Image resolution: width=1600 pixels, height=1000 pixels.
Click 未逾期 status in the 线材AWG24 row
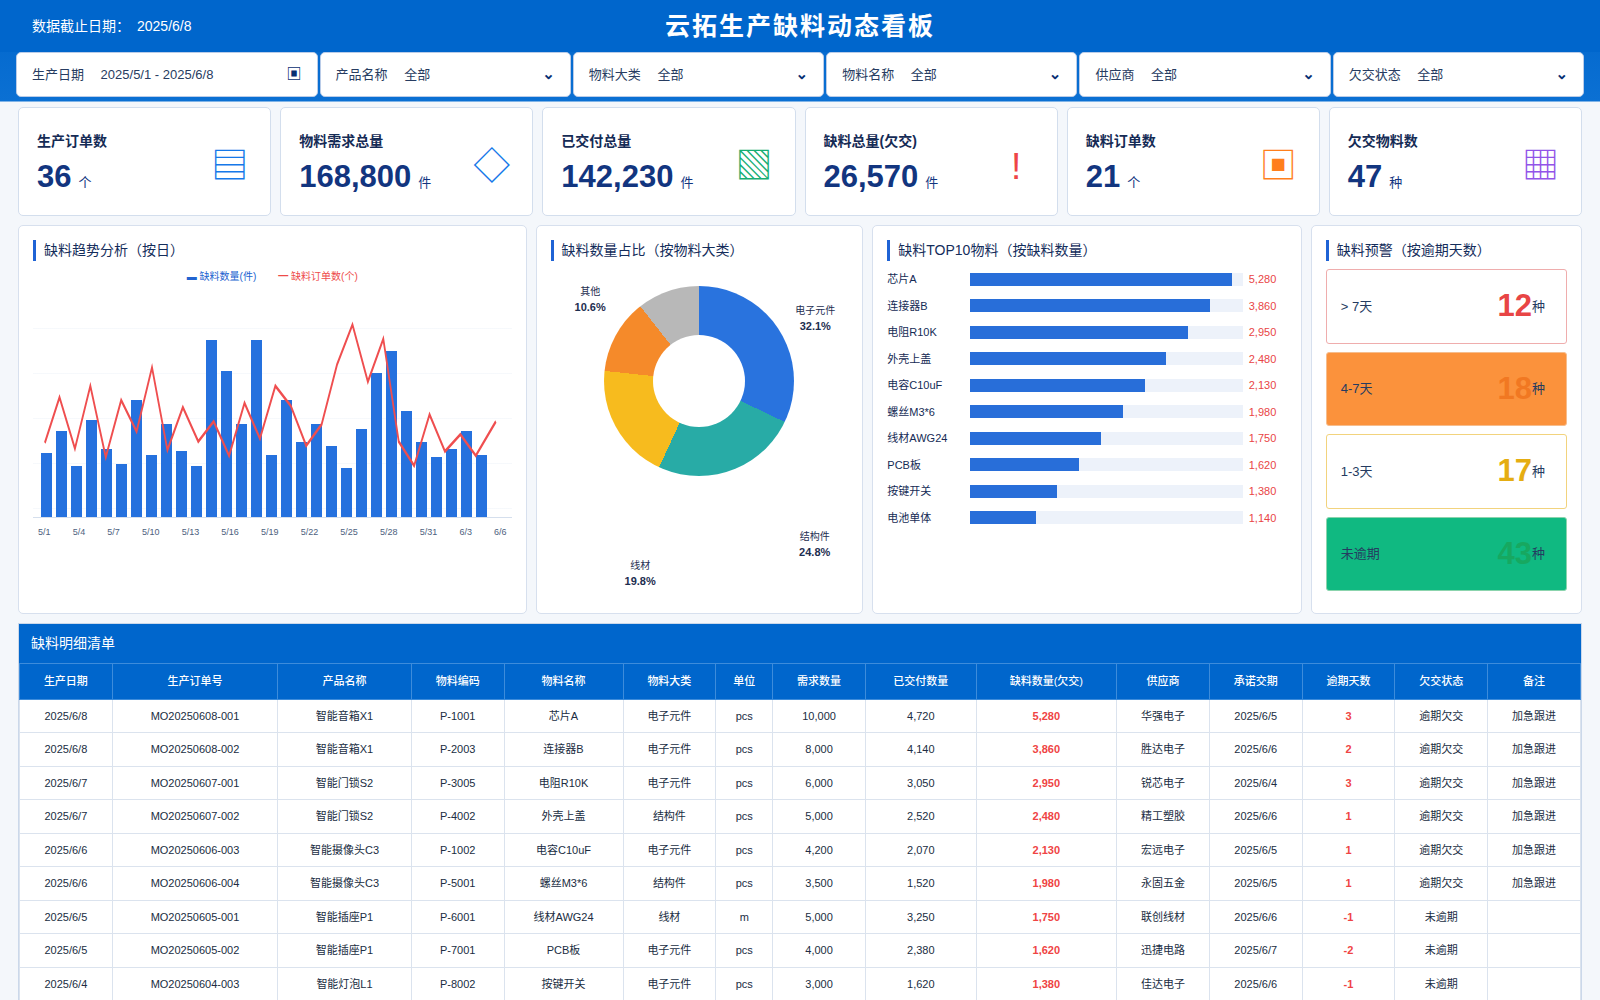tap(1441, 917)
